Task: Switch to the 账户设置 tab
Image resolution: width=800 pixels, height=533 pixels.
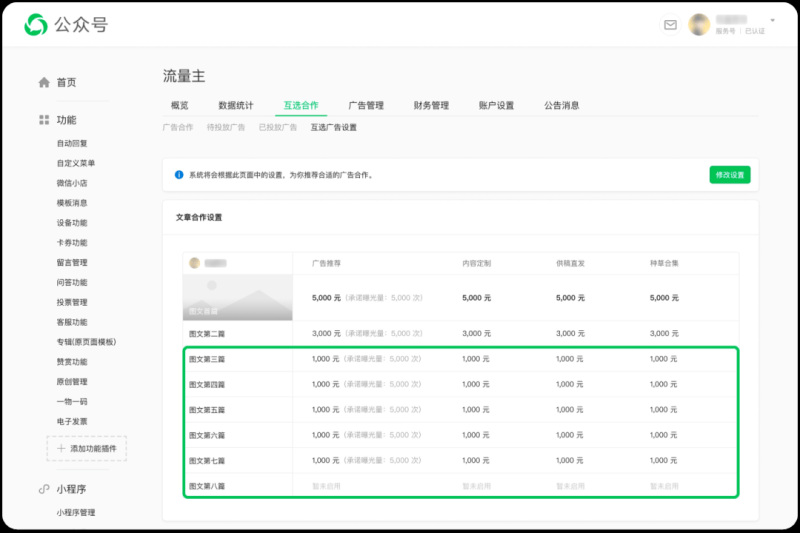Action: (496, 106)
